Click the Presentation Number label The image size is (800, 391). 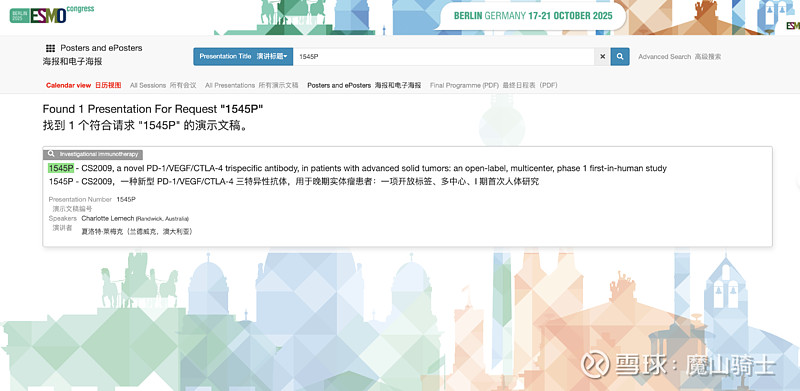click(80, 199)
